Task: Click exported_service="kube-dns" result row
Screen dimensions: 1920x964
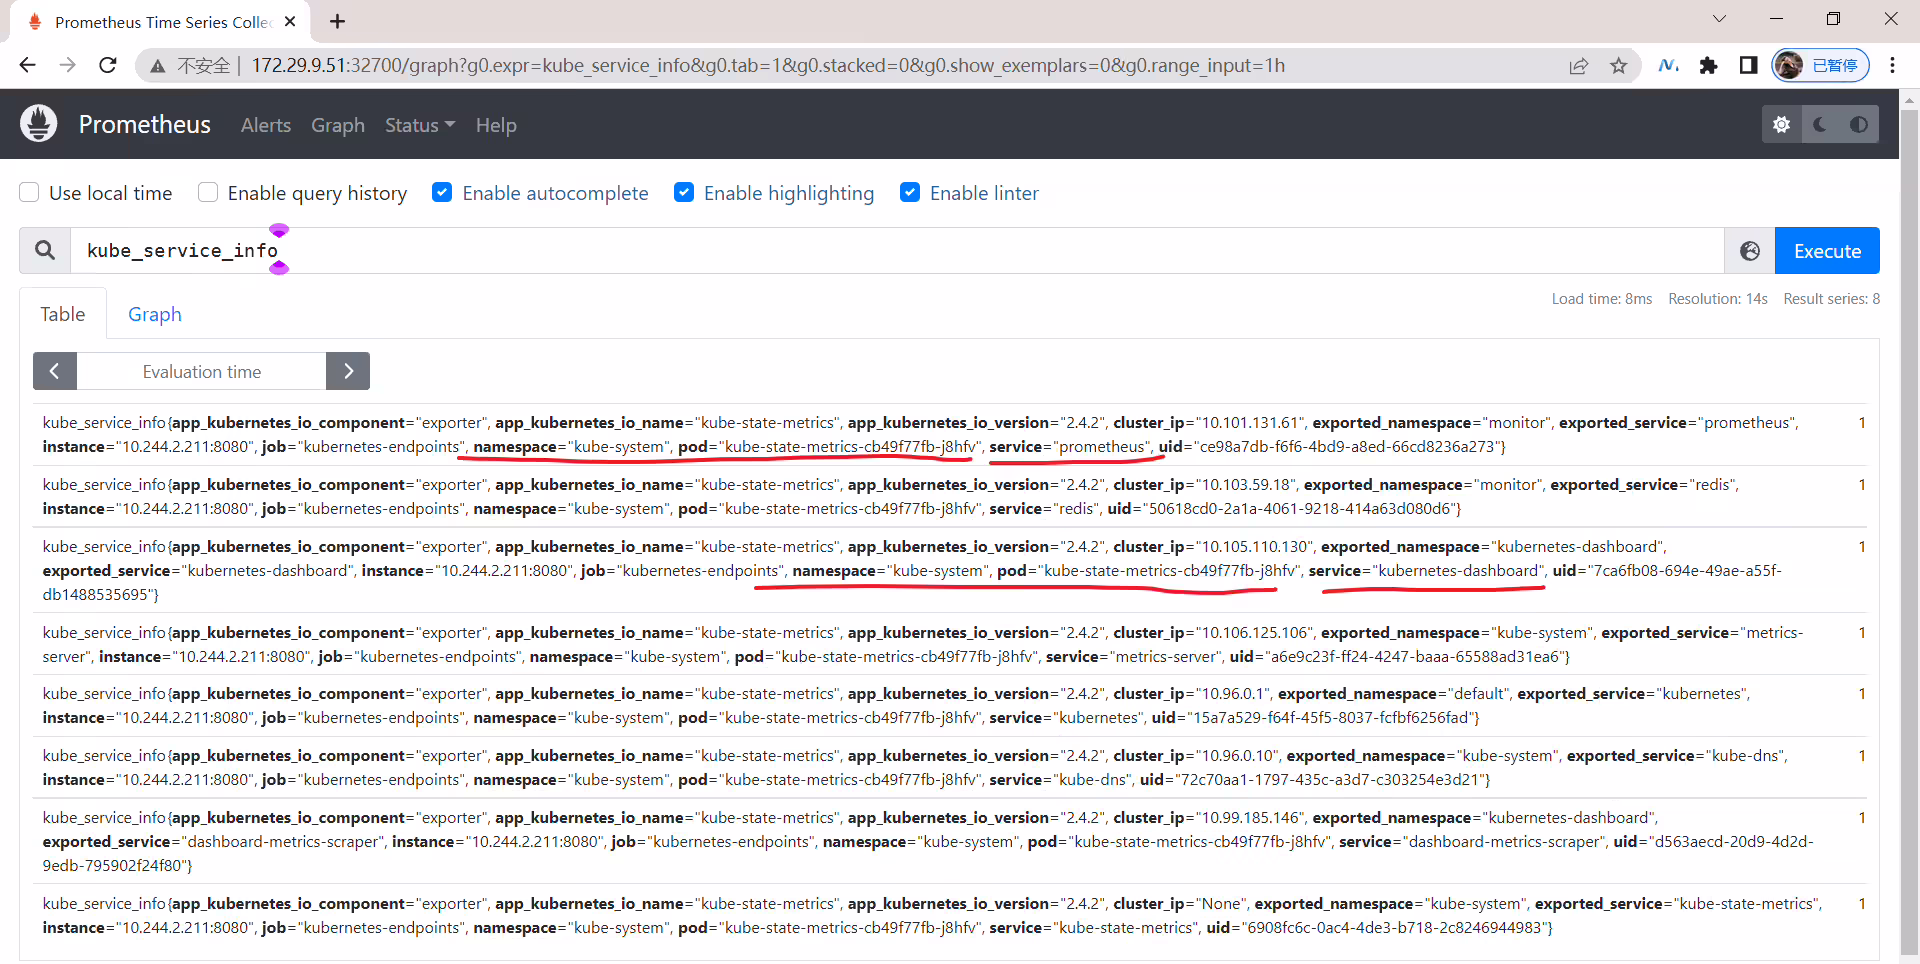Action: pyautogui.click(x=950, y=768)
